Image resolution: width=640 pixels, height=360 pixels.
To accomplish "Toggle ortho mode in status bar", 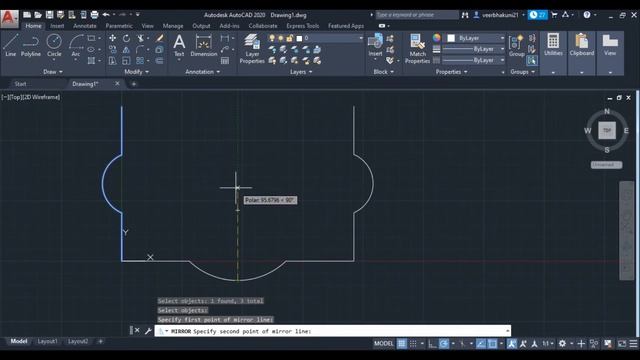I will [x=432, y=344].
